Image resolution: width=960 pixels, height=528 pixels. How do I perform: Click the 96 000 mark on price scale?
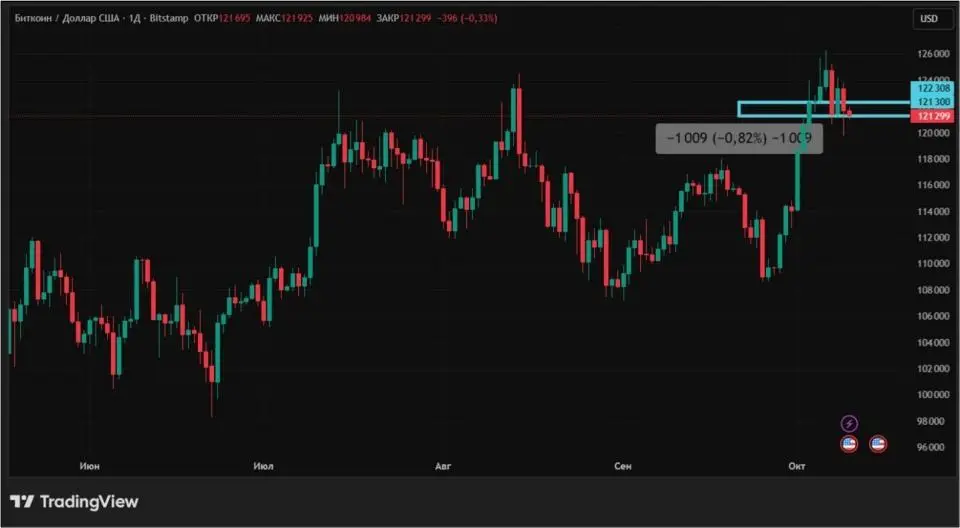(x=933, y=447)
